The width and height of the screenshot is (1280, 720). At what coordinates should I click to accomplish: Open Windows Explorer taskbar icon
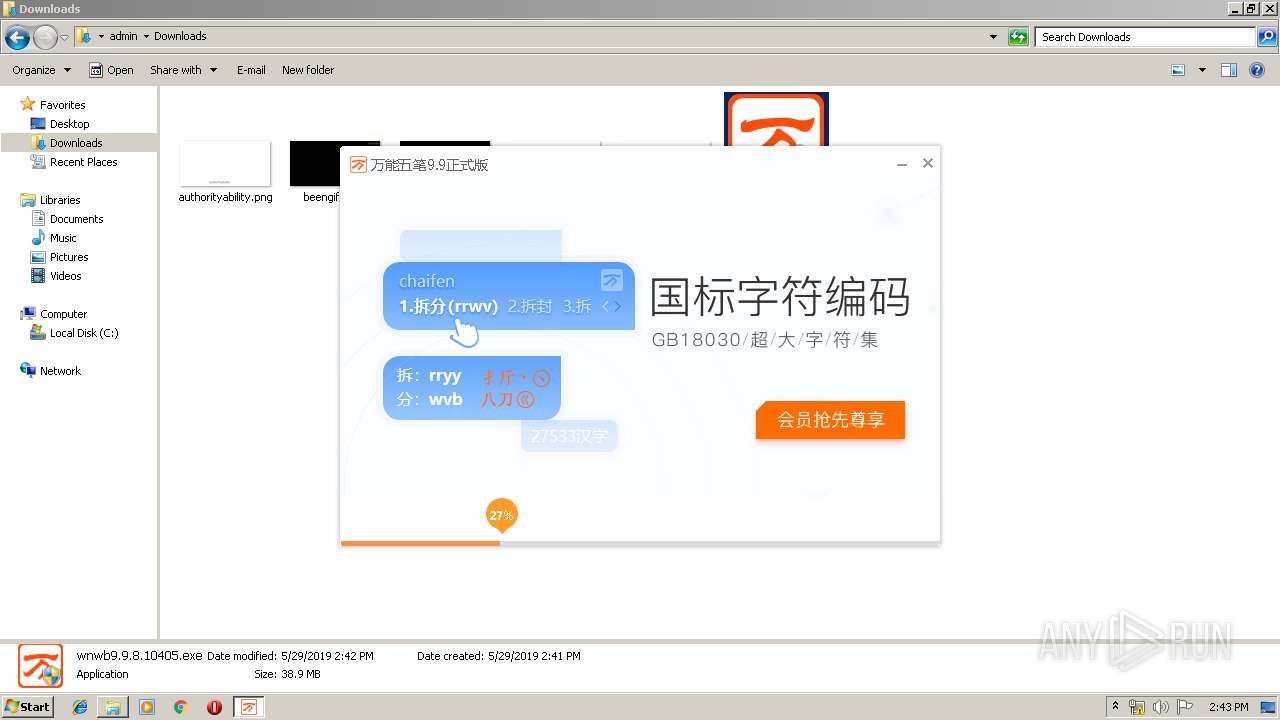[113, 707]
